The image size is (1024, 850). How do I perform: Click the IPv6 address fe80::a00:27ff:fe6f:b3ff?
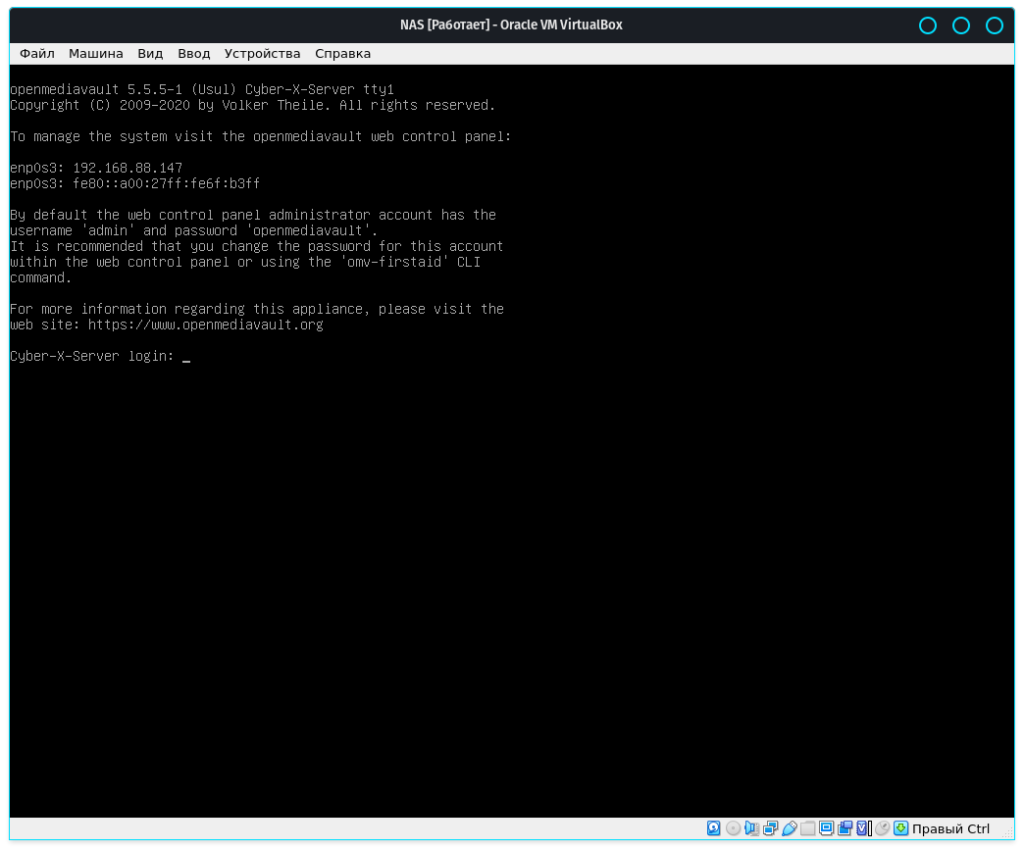click(x=166, y=183)
